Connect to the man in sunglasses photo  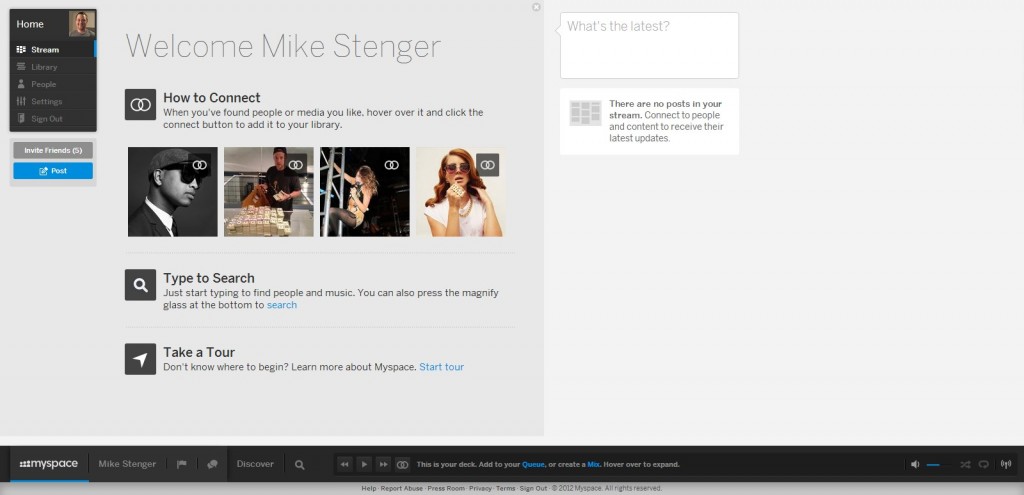click(200, 165)
